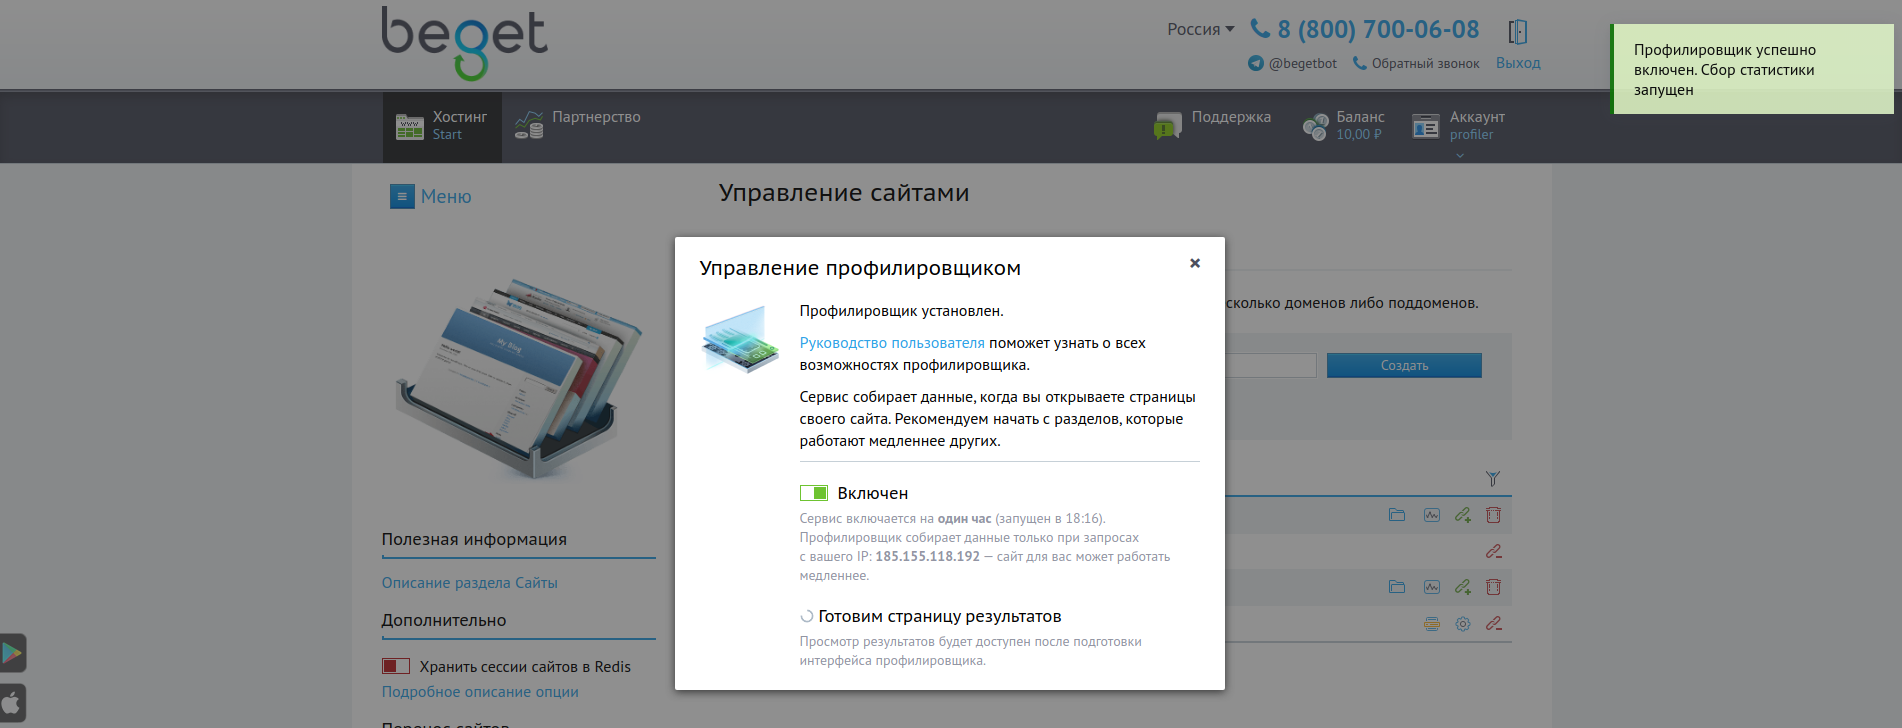The width and height of the screenshot is (1902, 728).
Task: Go to beget logo home page
Action: [464, 43]
